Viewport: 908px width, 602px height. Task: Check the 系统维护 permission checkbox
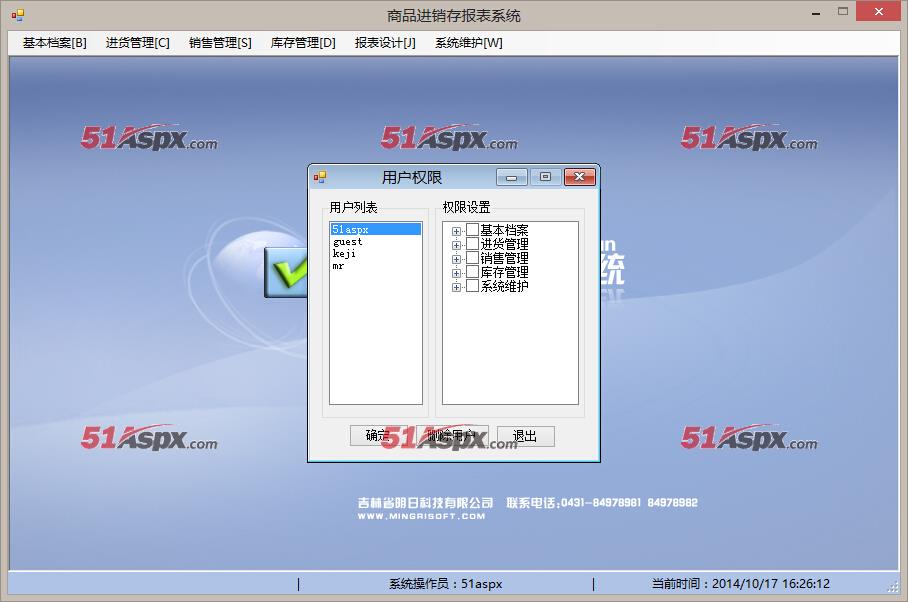pos(472,285)
